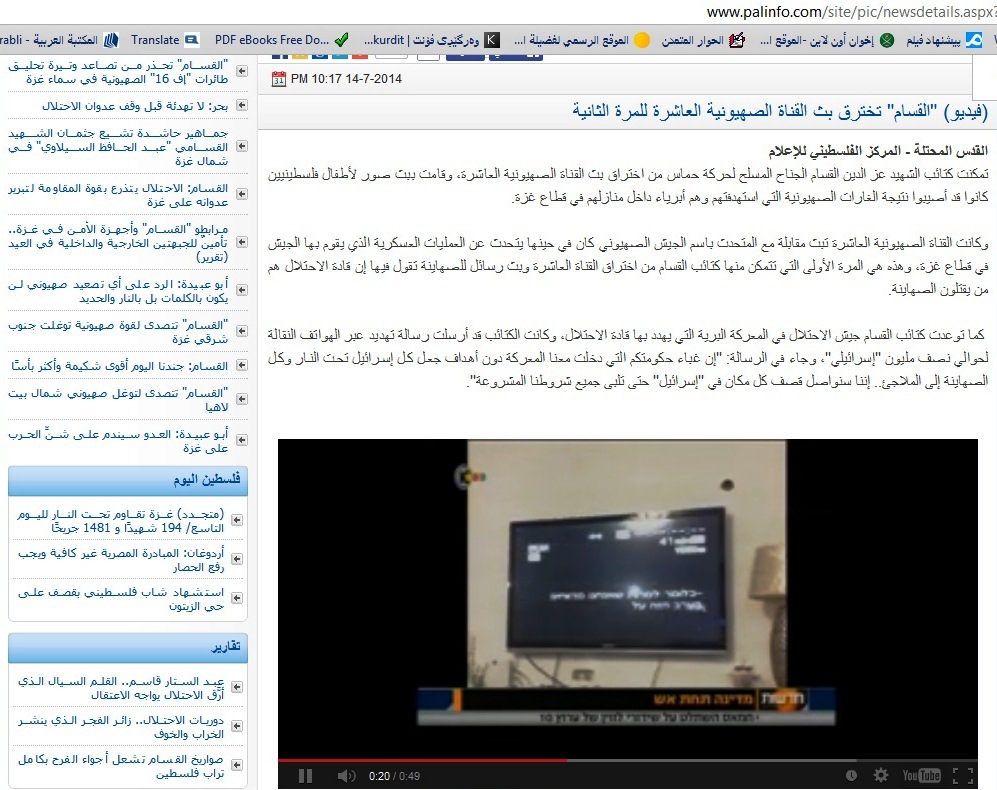Mute the video with speaker icon
The height and width of the screenshot is (790, 997).
(x=346, y=776)
